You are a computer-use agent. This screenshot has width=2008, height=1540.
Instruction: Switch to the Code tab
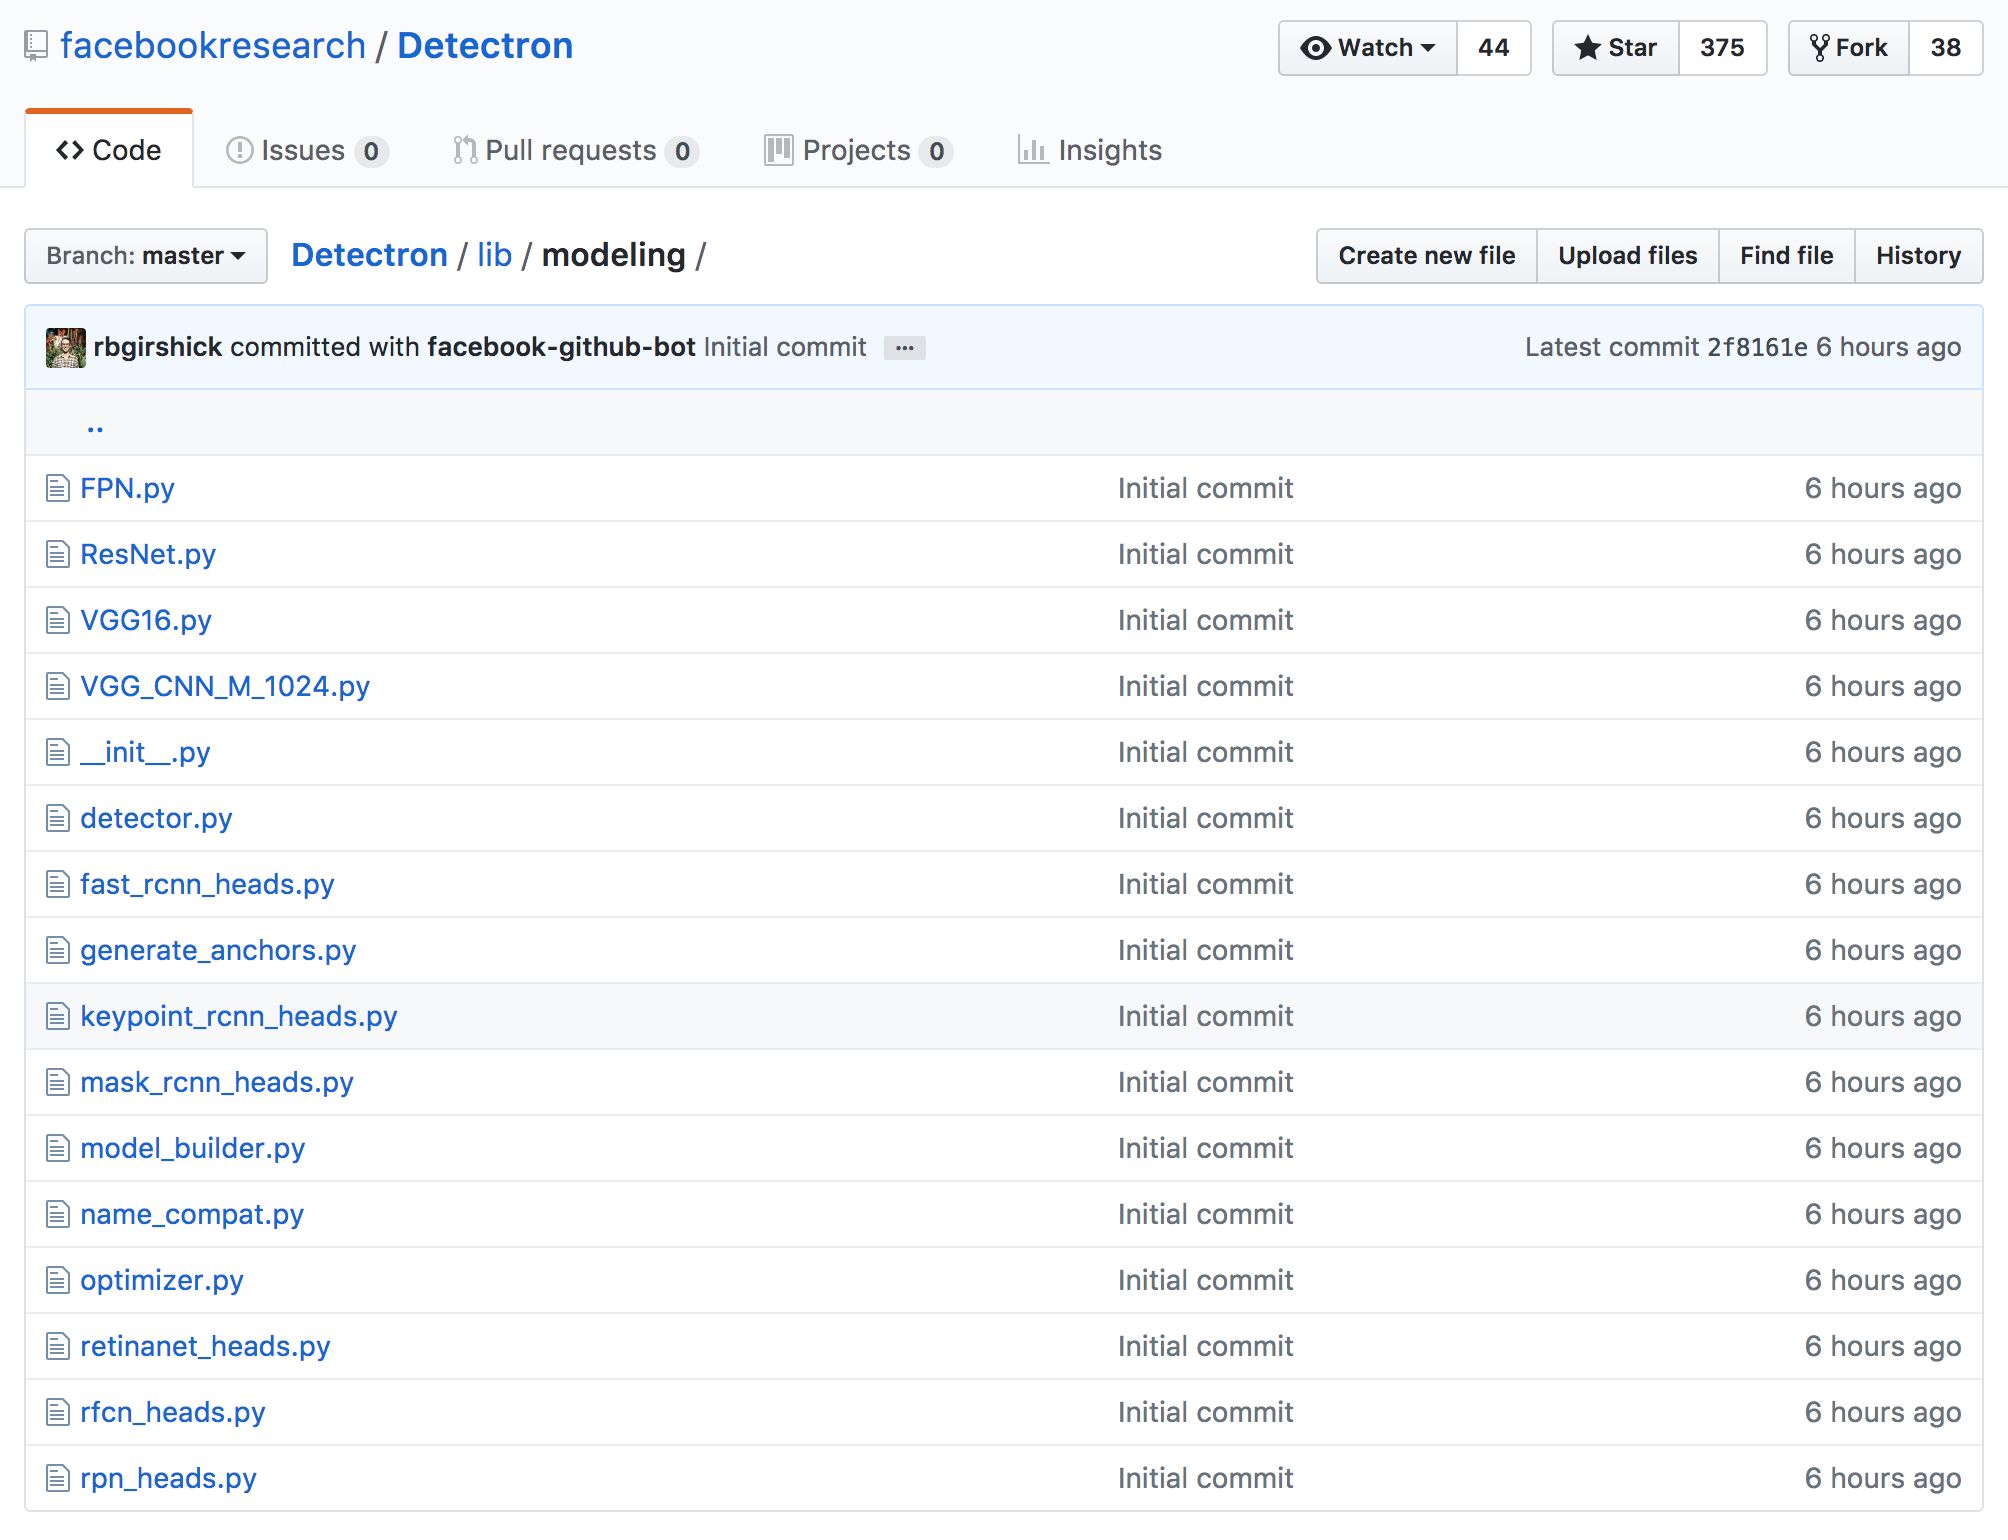pyautogui.click(x=109, y=150)
